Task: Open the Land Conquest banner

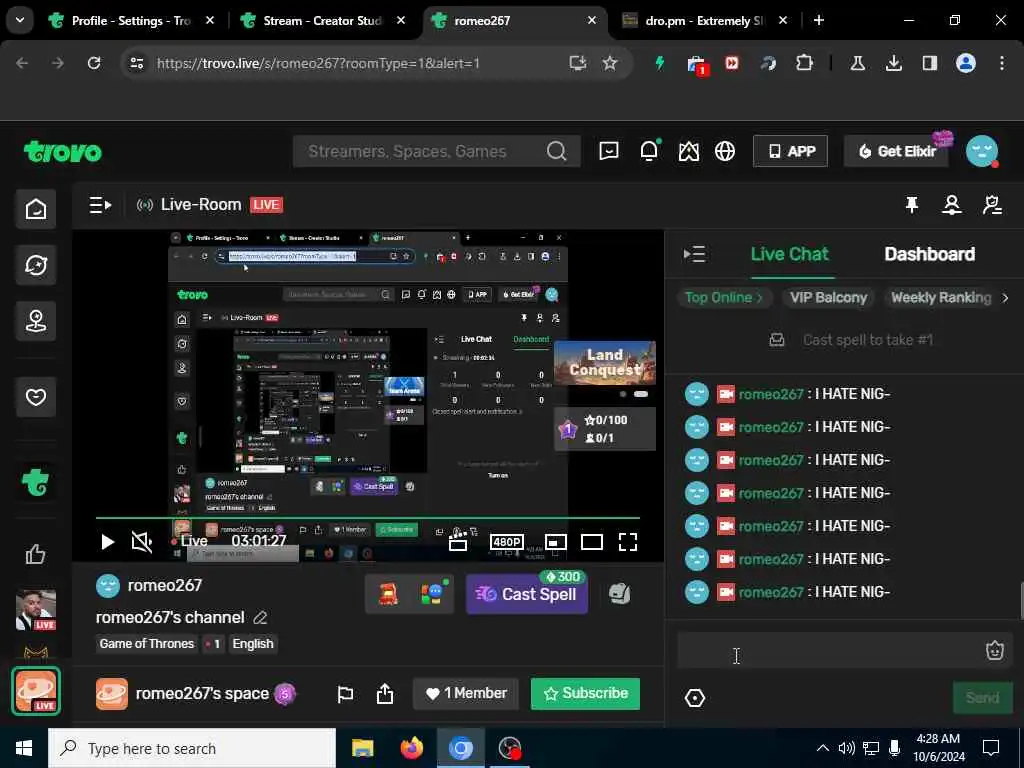Action: 605,362
